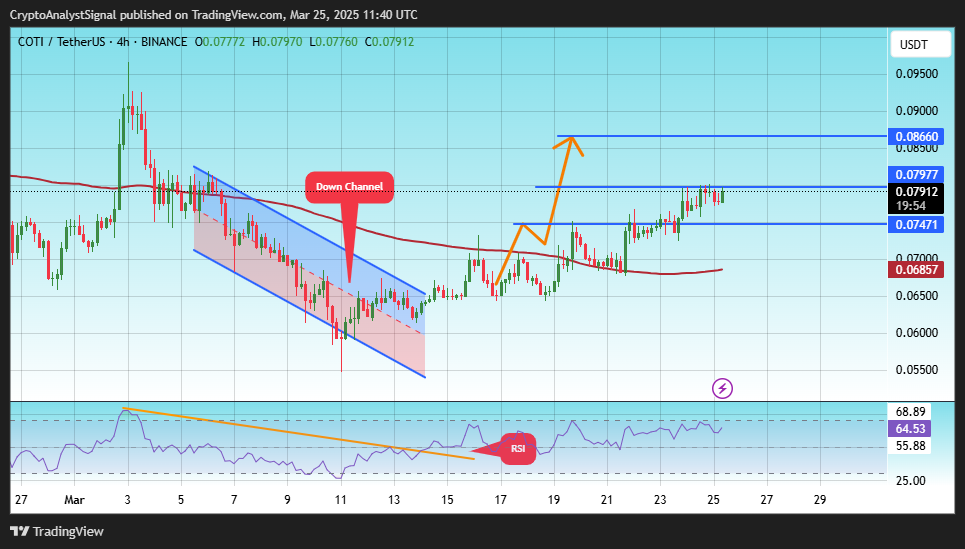Click the current price 0.07912 label

[916, 191]
